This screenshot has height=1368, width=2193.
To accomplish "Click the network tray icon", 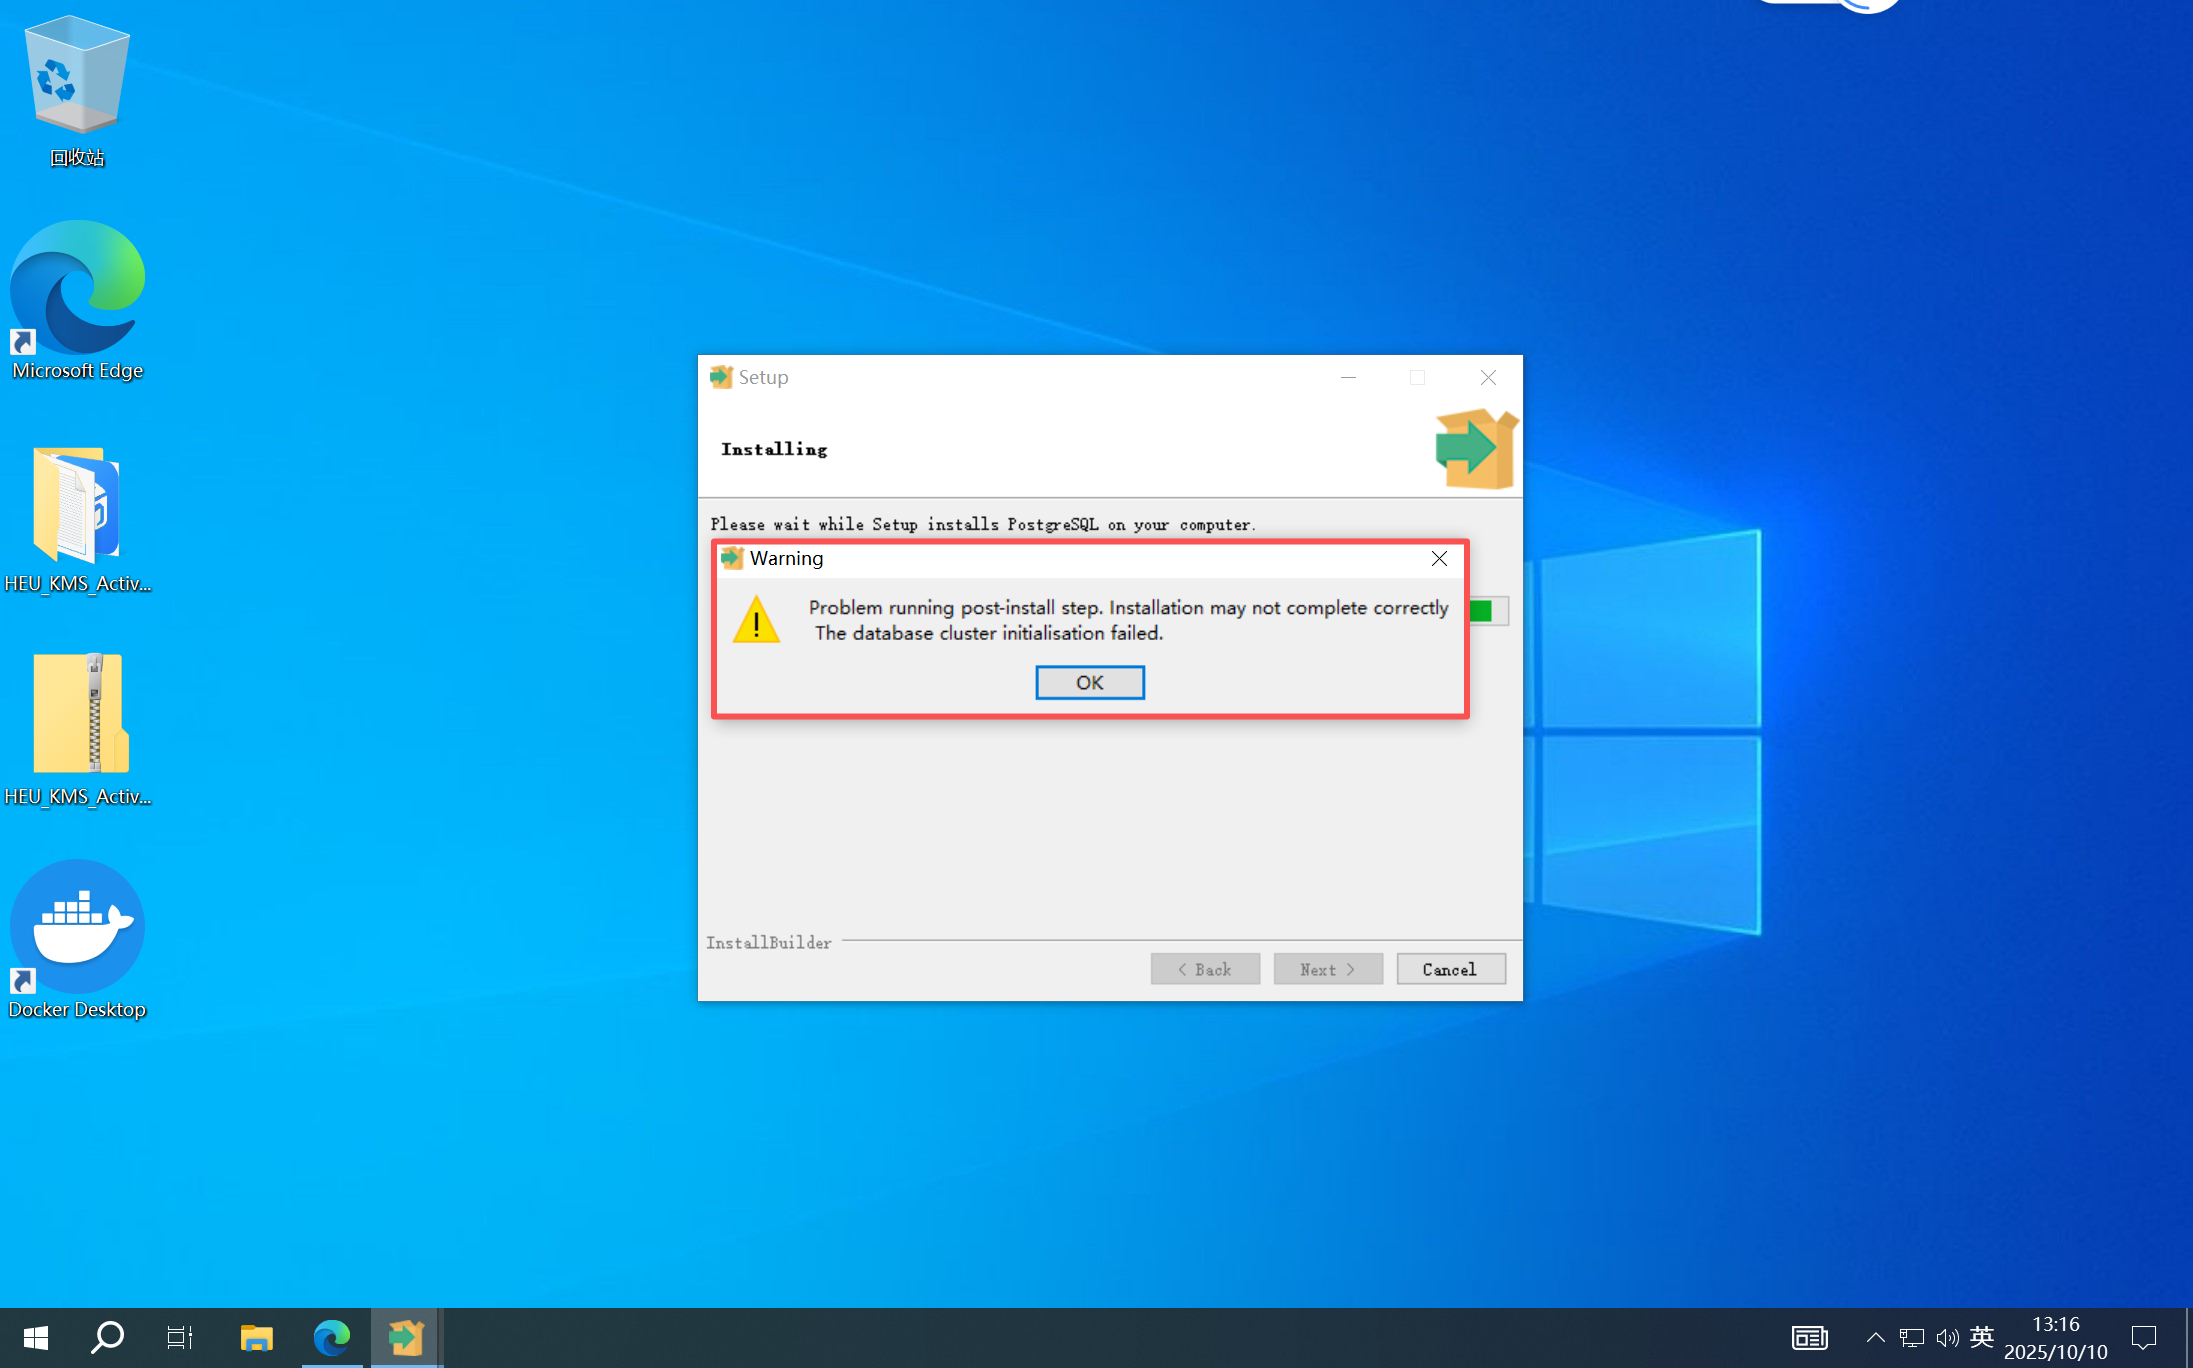I will pyautogui.click(x=1911, y=1337).
